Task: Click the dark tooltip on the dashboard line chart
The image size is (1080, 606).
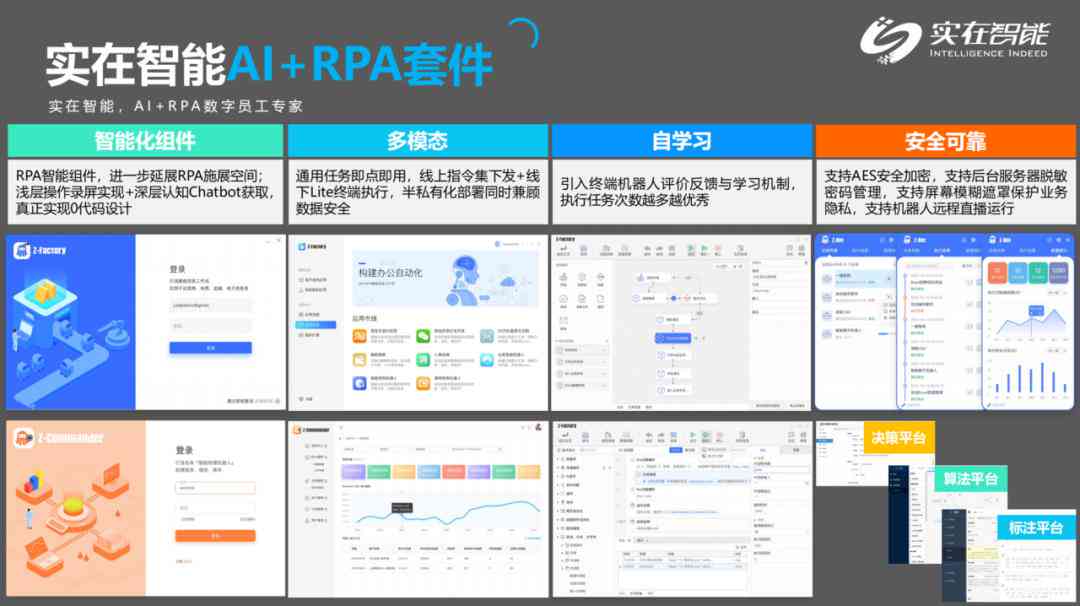Action: 402,508
